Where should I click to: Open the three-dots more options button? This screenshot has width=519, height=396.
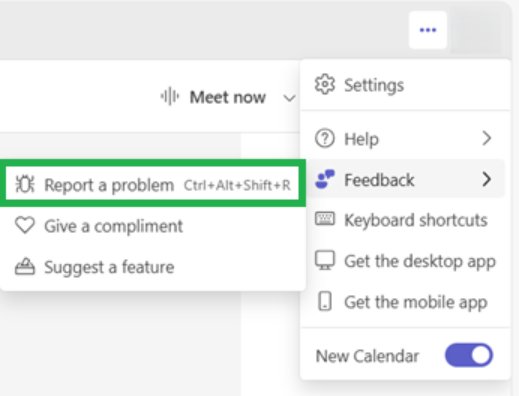[428, 30]
